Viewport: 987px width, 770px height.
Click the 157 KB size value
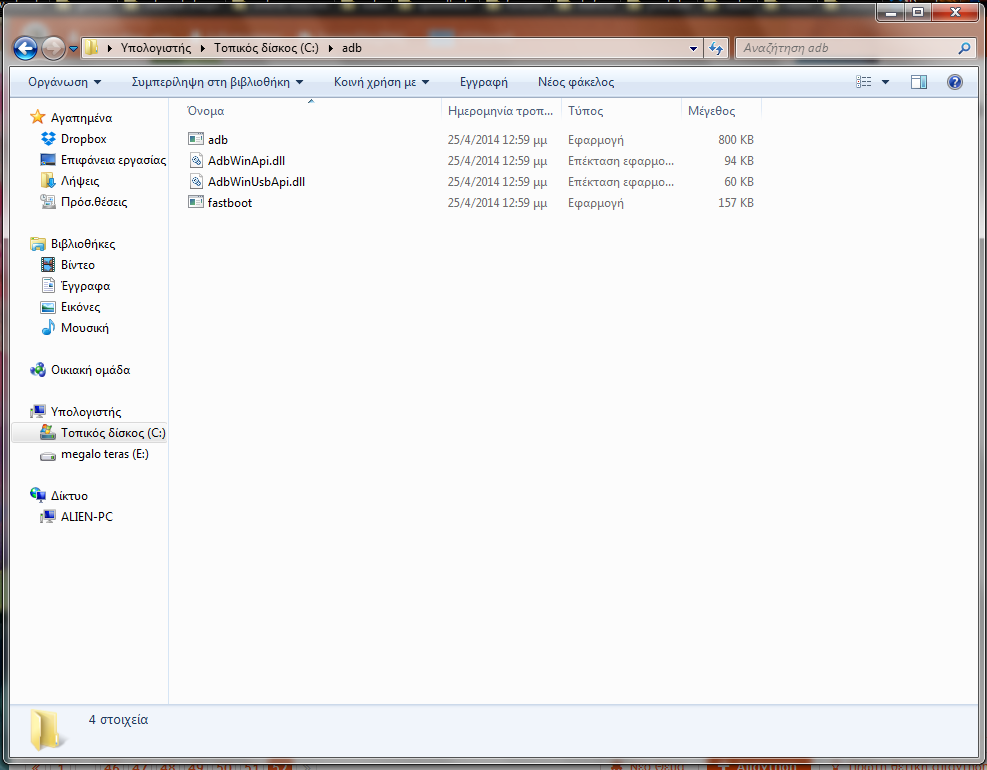pyautogui.click(x=736, y=203)
